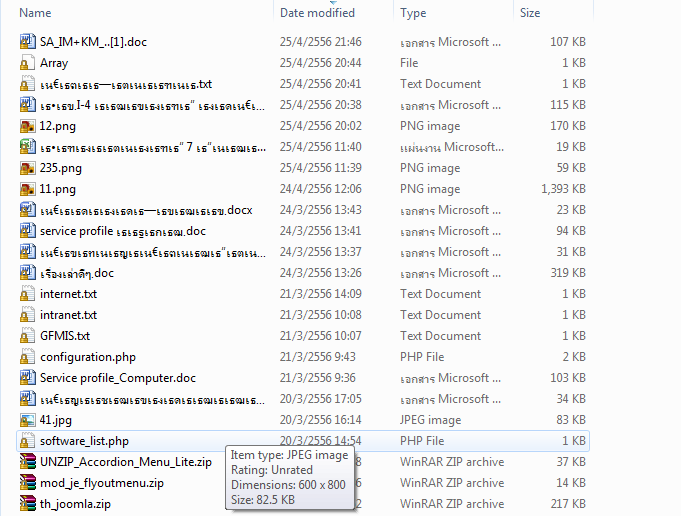This screenshot has width=681, height=516.
Task: Select Word icon of the 34 KB document
Action: pyautogui.click(x=27, y=399)
